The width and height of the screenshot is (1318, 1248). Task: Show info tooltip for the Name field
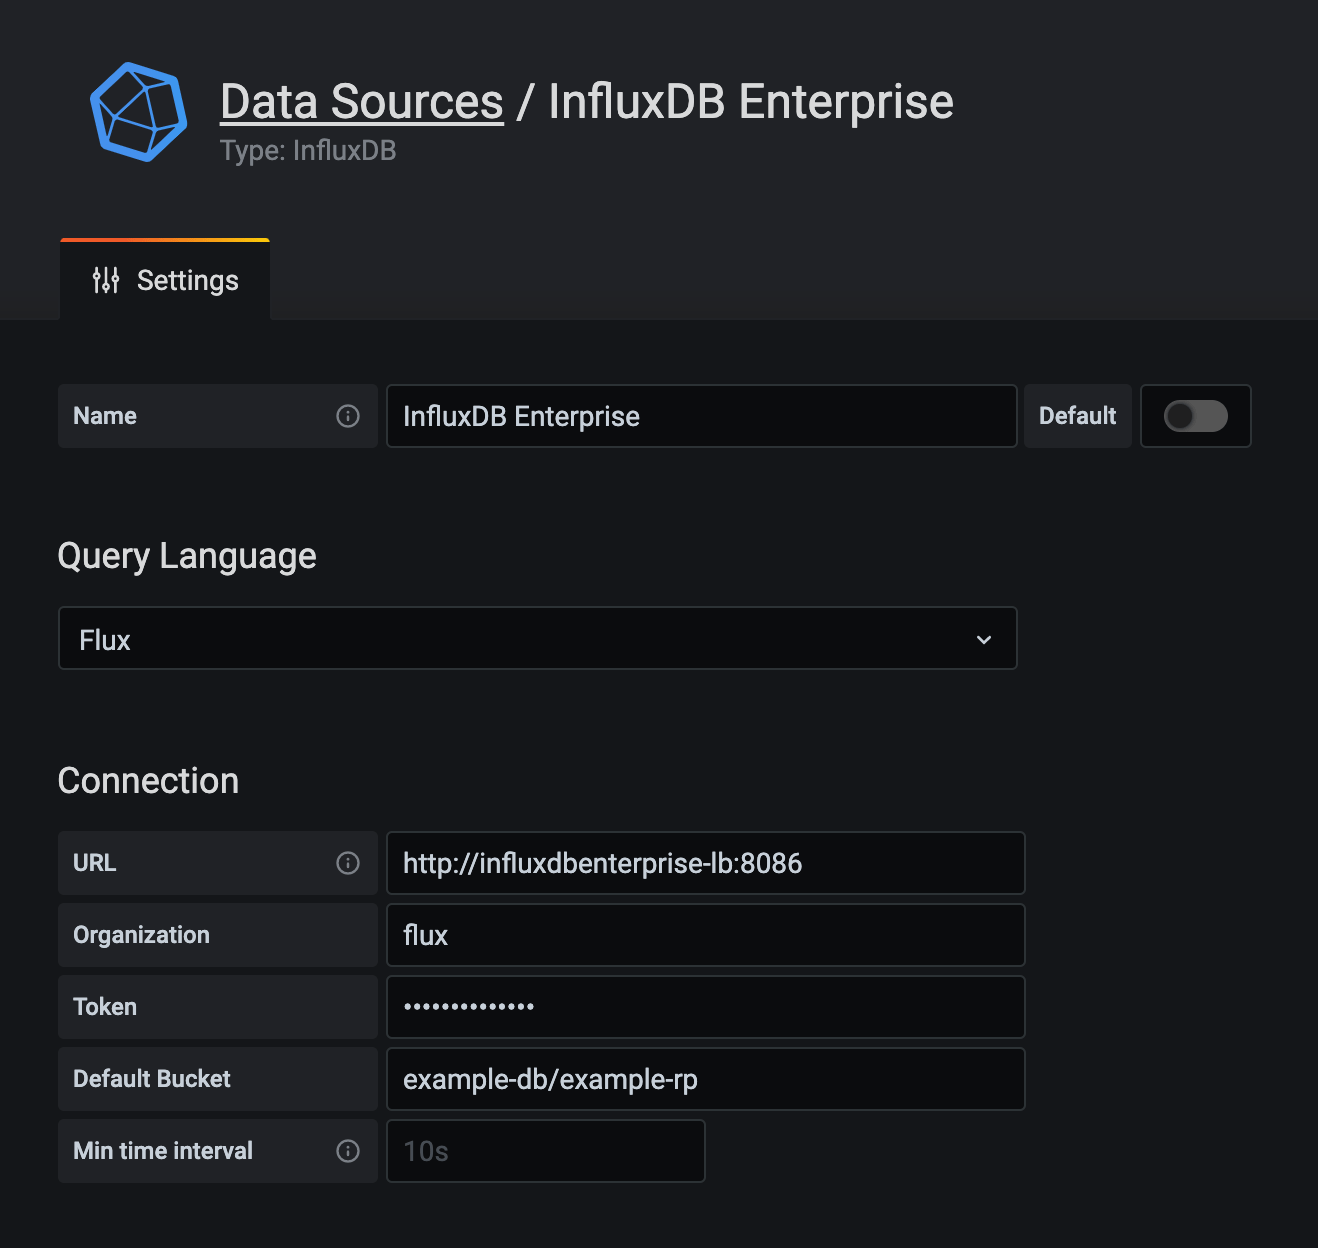pos(348,416)
